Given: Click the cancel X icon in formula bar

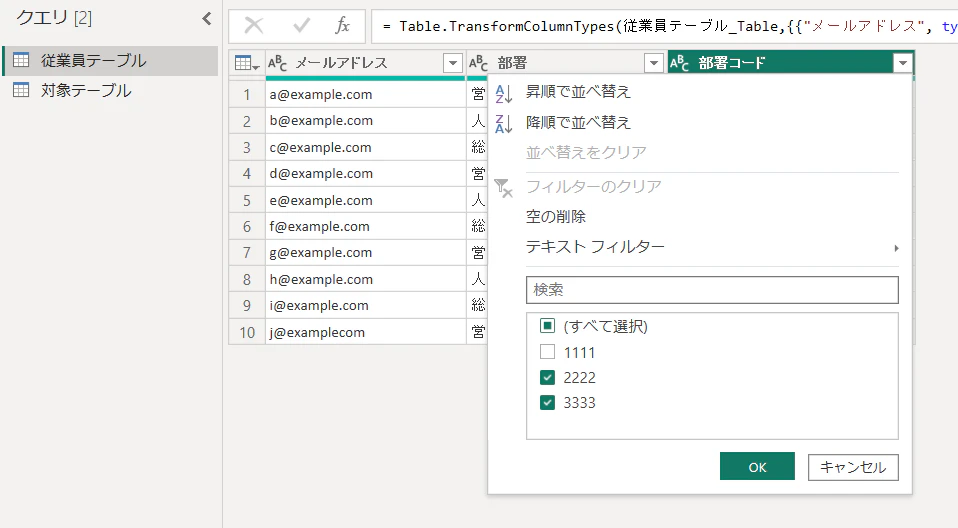Looking at the screenshot, I should point(254,26).
